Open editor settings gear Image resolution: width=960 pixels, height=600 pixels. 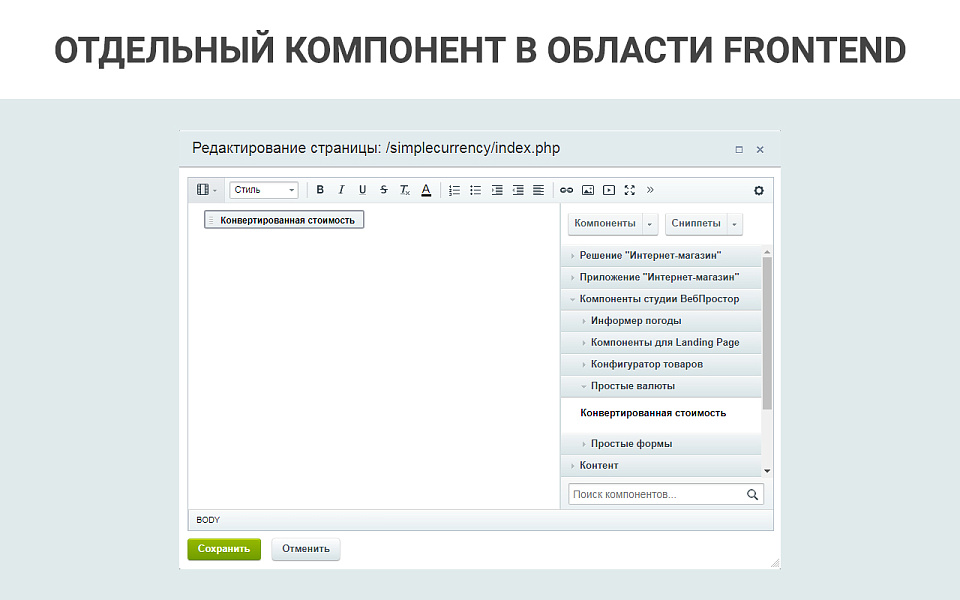click(x=758, y=190)
